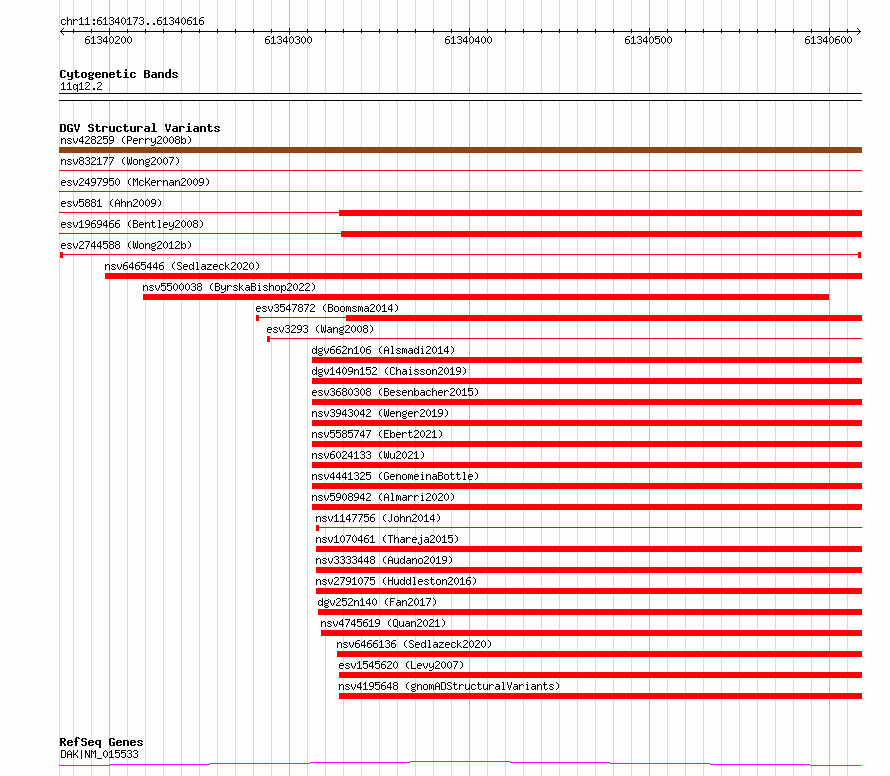The width and height of the screenshot is (890, 776).
Task: Select the DGV Structural Variants track title
Action: [140, 128]
